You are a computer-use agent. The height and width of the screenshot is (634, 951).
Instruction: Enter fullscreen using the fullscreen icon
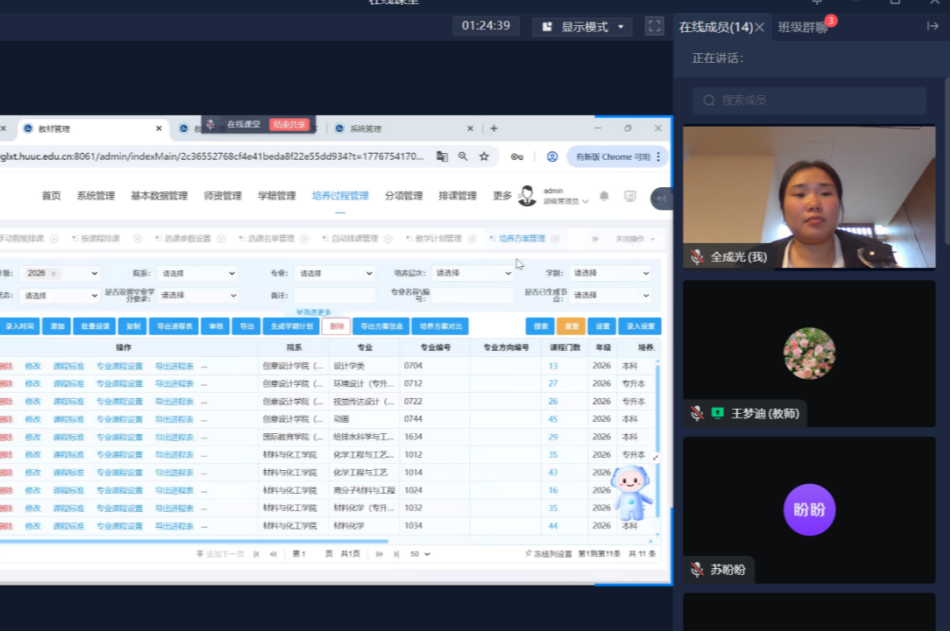tap(654, 26)
